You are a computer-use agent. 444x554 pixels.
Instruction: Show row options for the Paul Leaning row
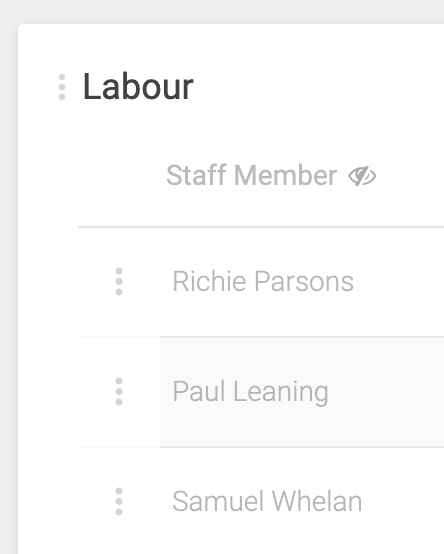[x=119, y=391]
